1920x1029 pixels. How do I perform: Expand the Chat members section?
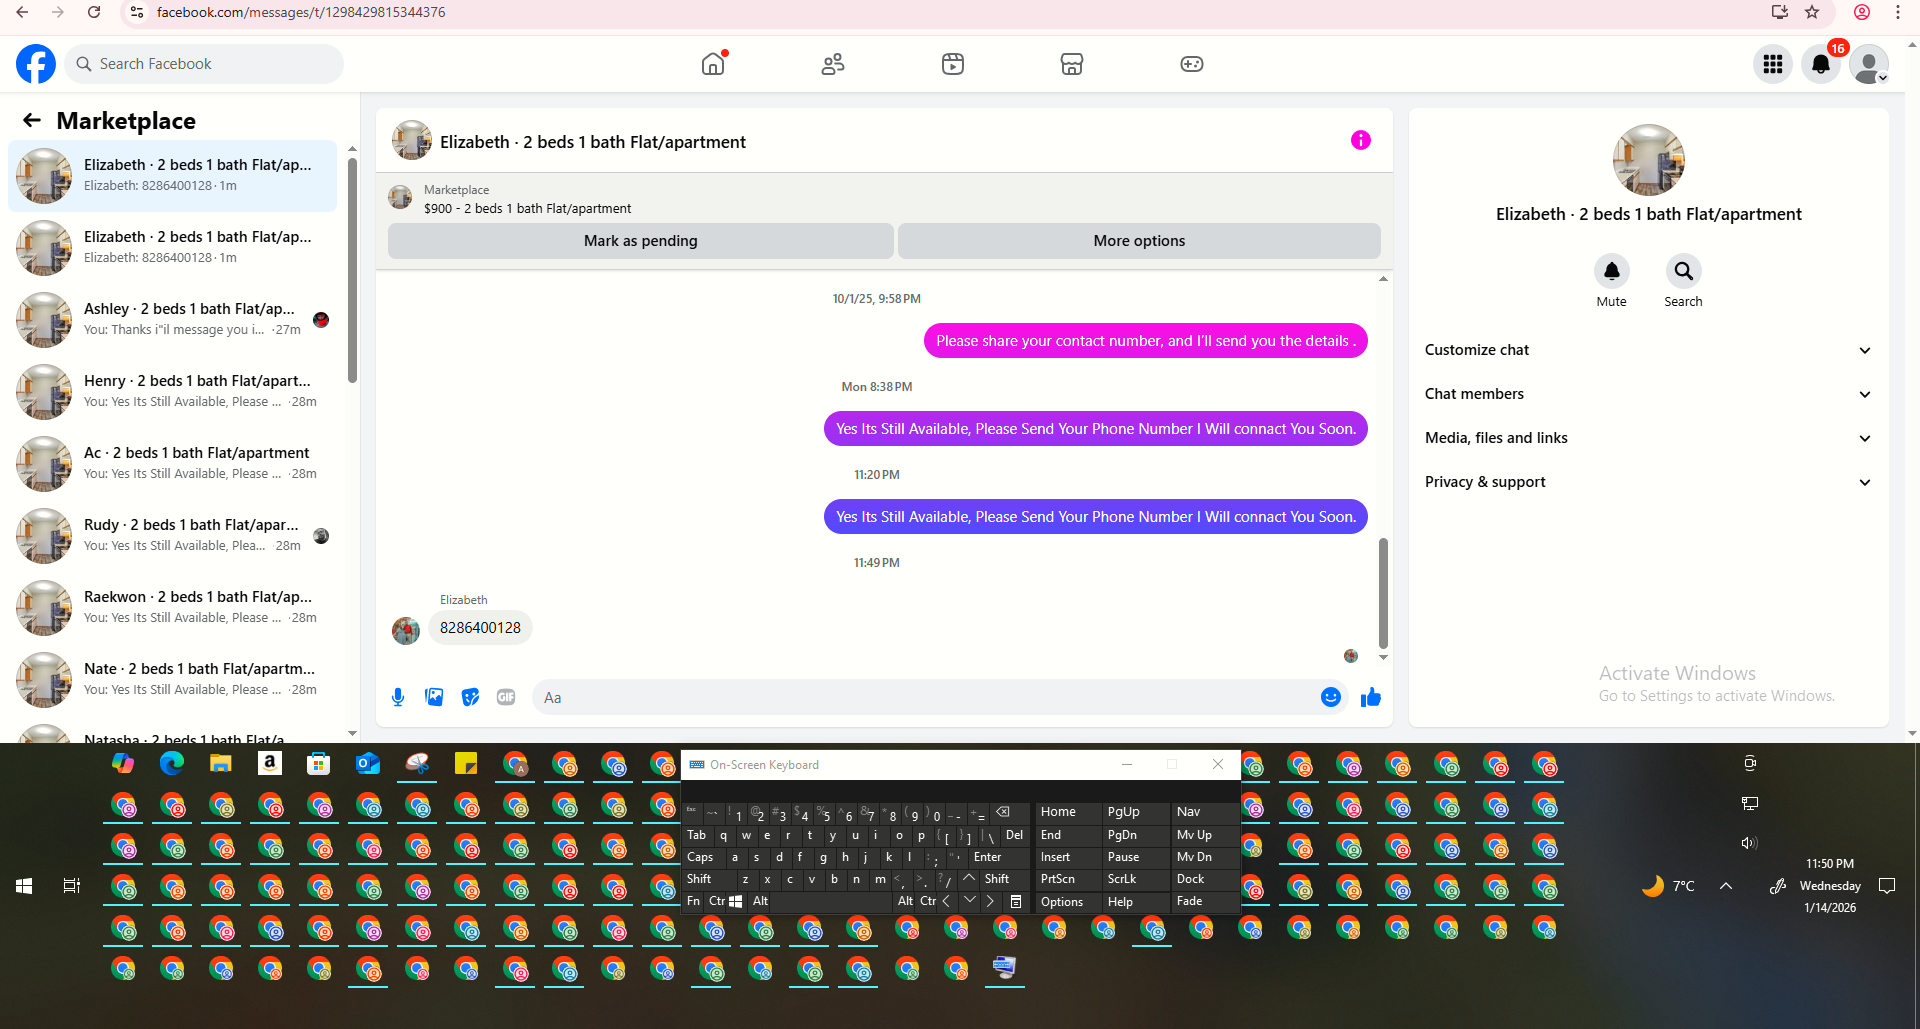(x=1648, y=394)
